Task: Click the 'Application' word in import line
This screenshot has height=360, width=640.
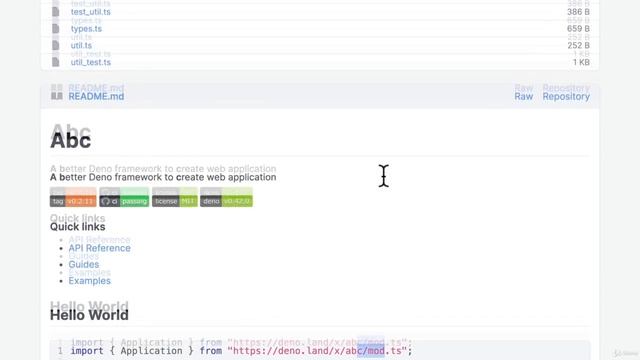Action: tap(151, 351)
